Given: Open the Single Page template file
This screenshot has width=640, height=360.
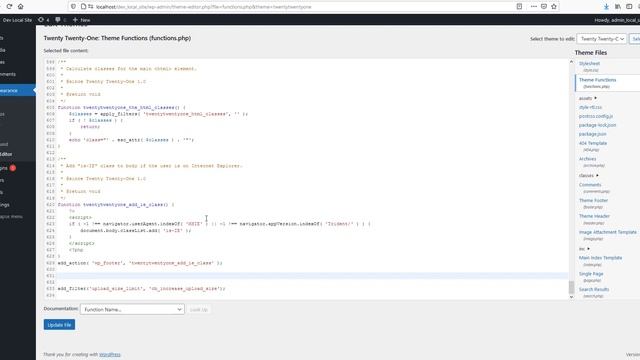Looking at the screenshot, I should tap(591, 274).
